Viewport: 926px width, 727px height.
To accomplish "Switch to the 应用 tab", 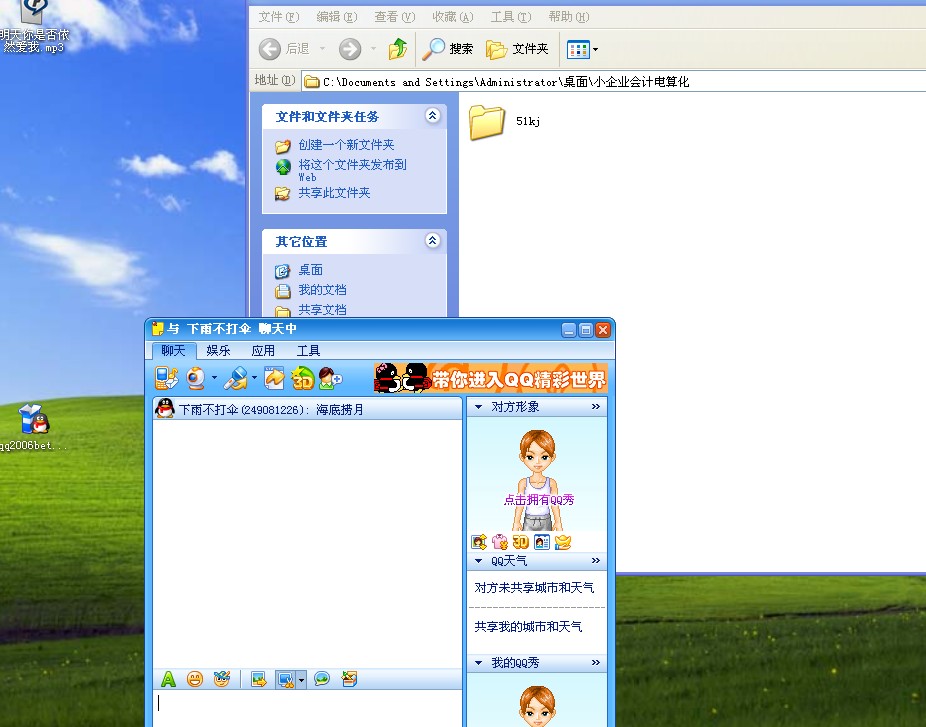I will 263,351.
